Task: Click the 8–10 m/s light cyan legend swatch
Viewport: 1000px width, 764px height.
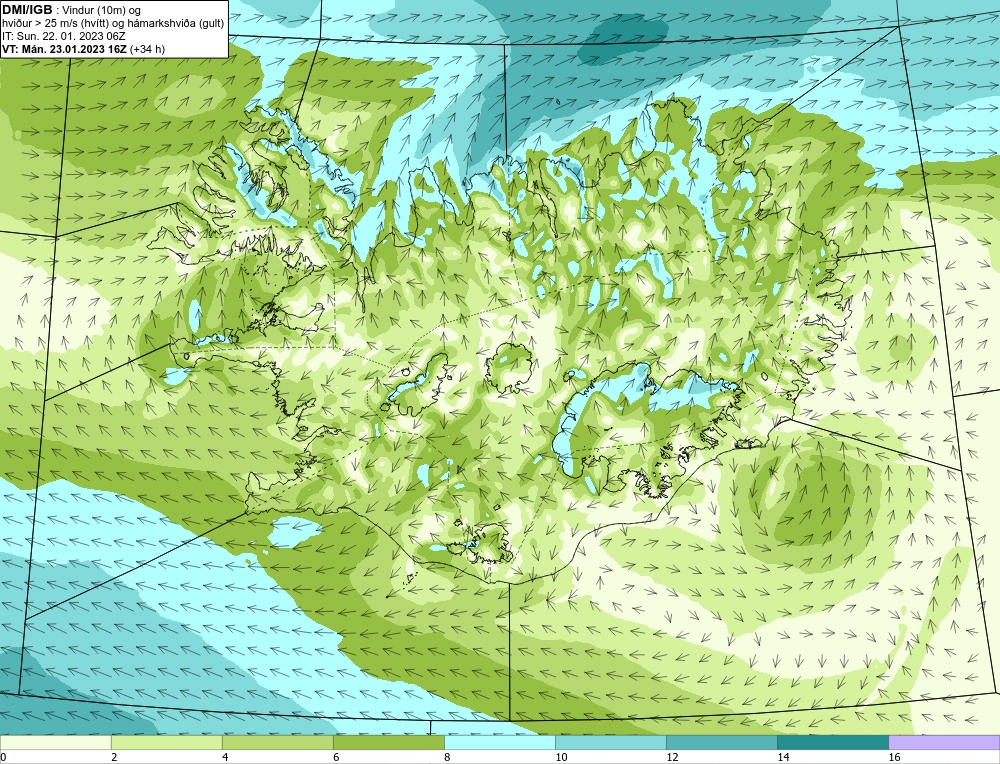Action: pos(500,742)
